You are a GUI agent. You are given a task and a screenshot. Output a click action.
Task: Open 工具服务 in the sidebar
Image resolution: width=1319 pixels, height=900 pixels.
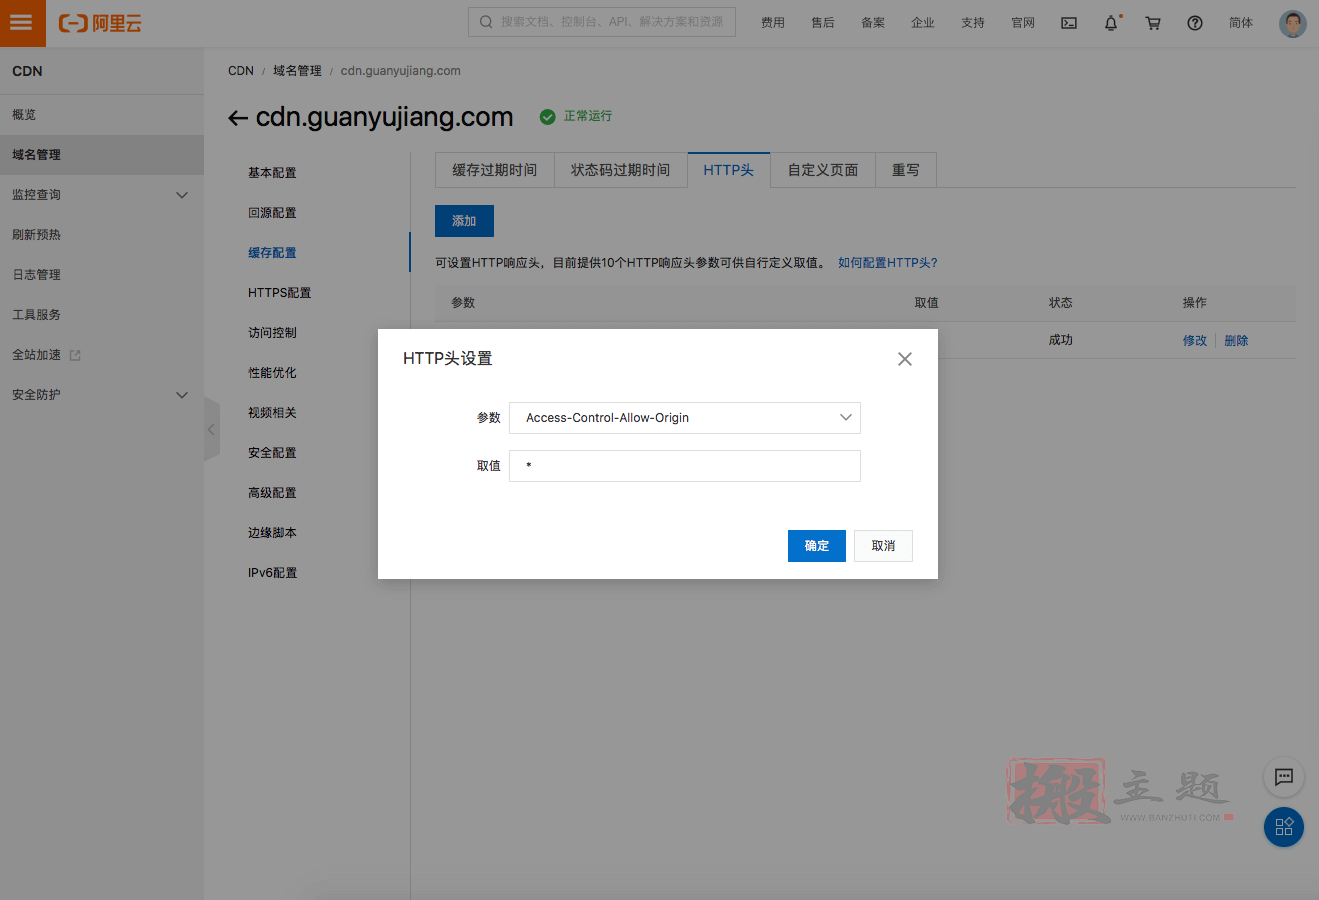tap(102, 315)
